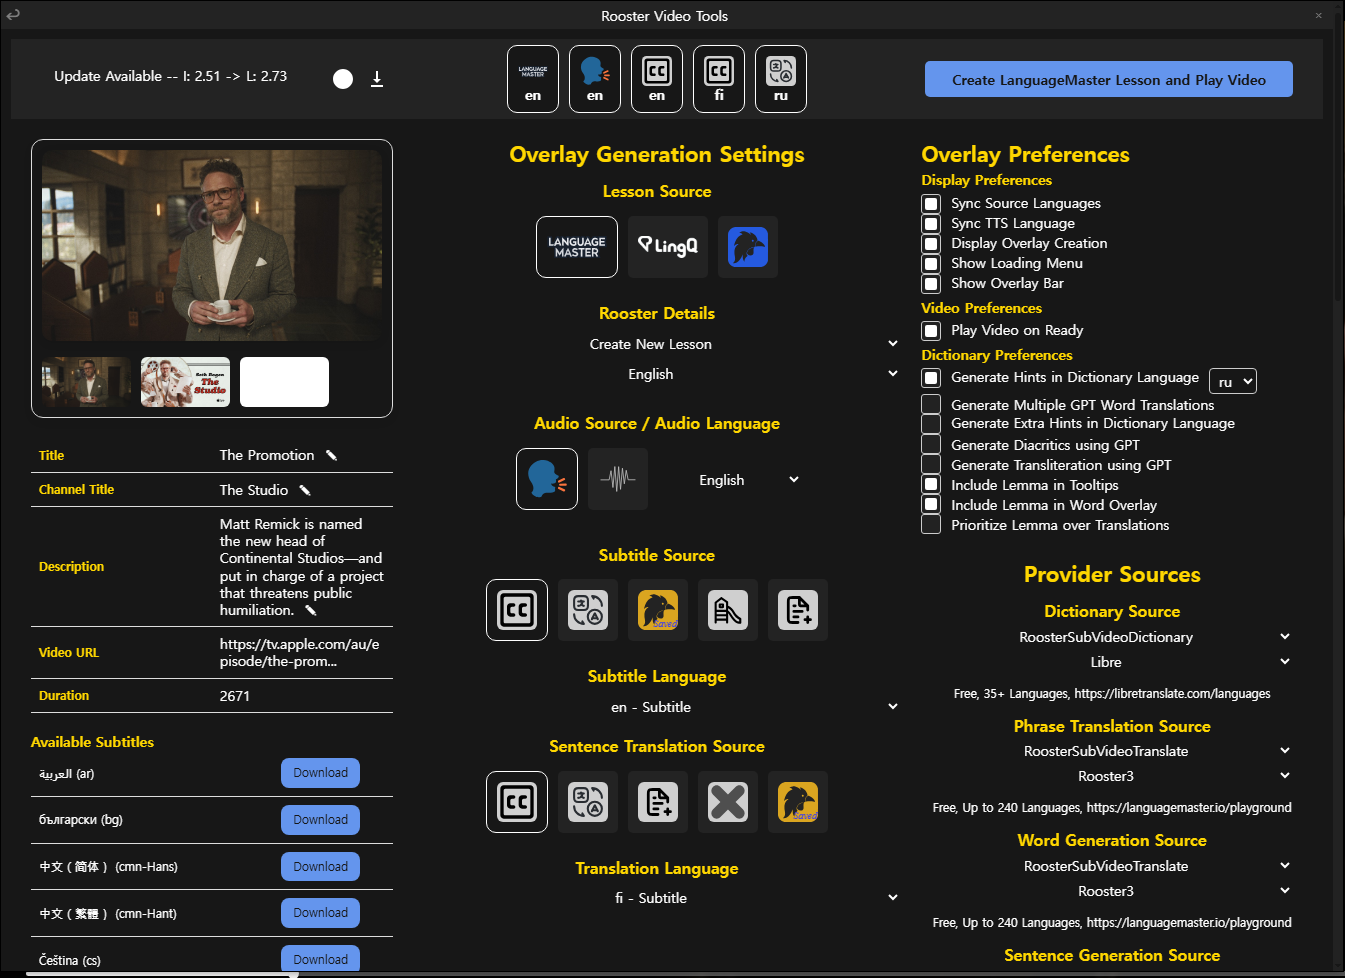Enable Generate Transliteration using GPT

[931, 464]
